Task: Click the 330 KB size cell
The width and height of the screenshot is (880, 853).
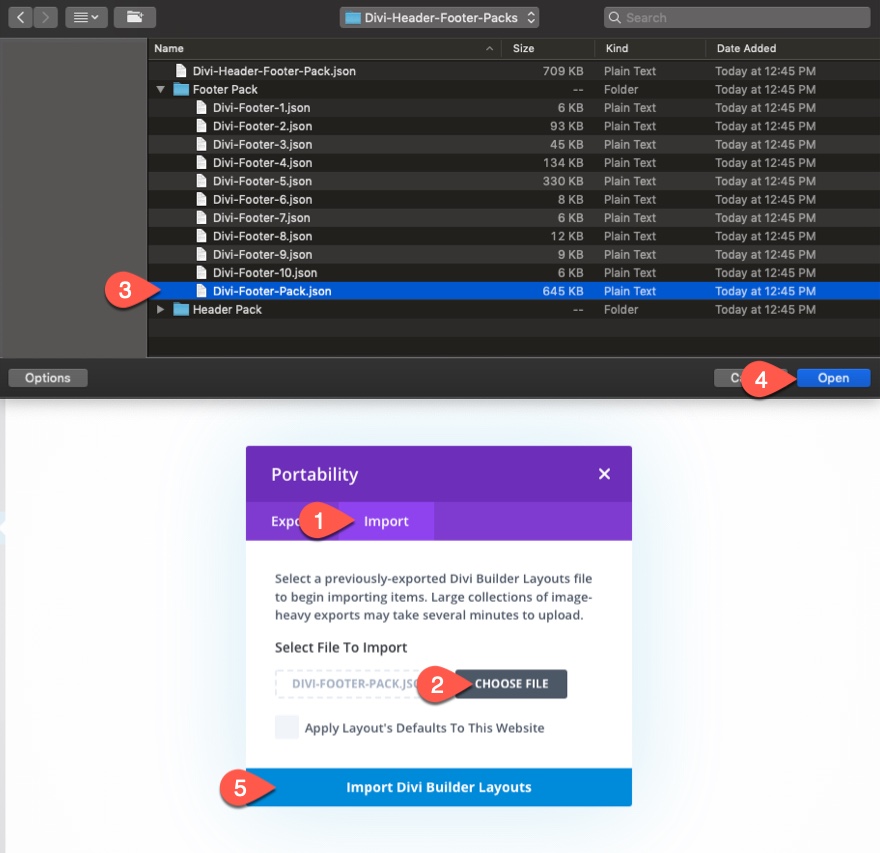Action: coord(562,181)
